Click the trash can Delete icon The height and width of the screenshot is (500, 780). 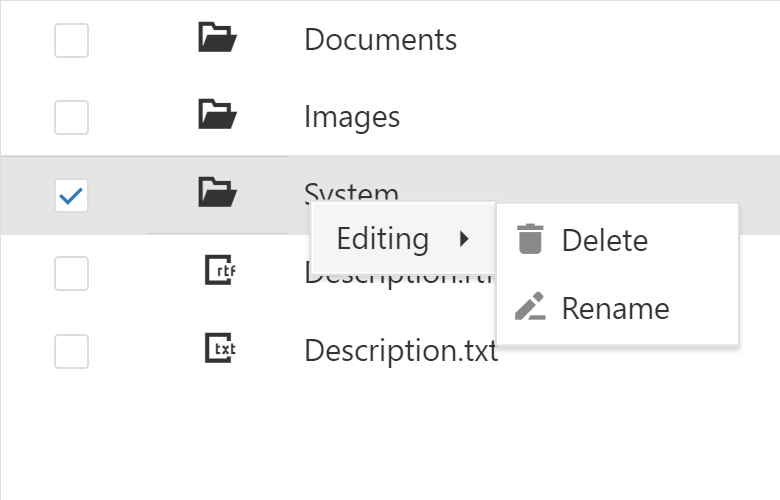coord(530,239)
